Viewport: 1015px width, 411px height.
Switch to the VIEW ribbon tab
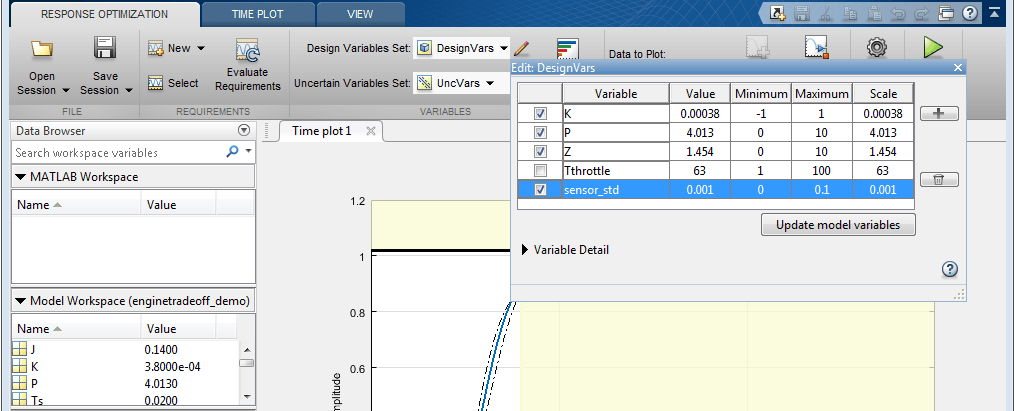359,14
